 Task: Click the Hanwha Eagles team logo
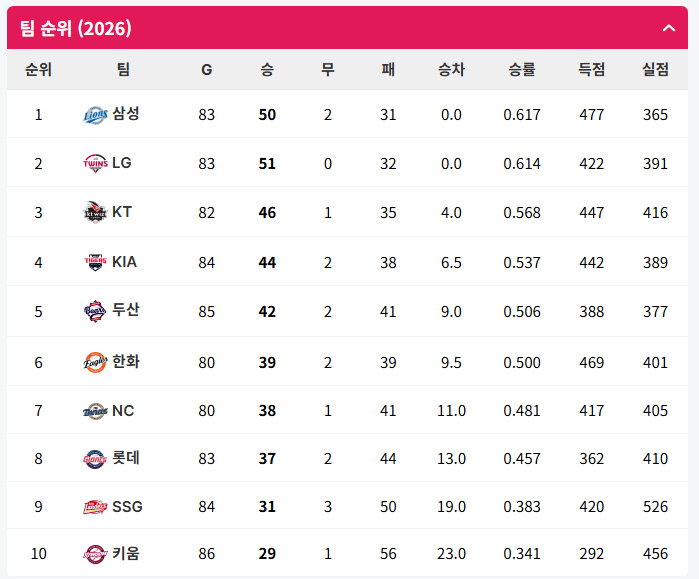[95, 362]
